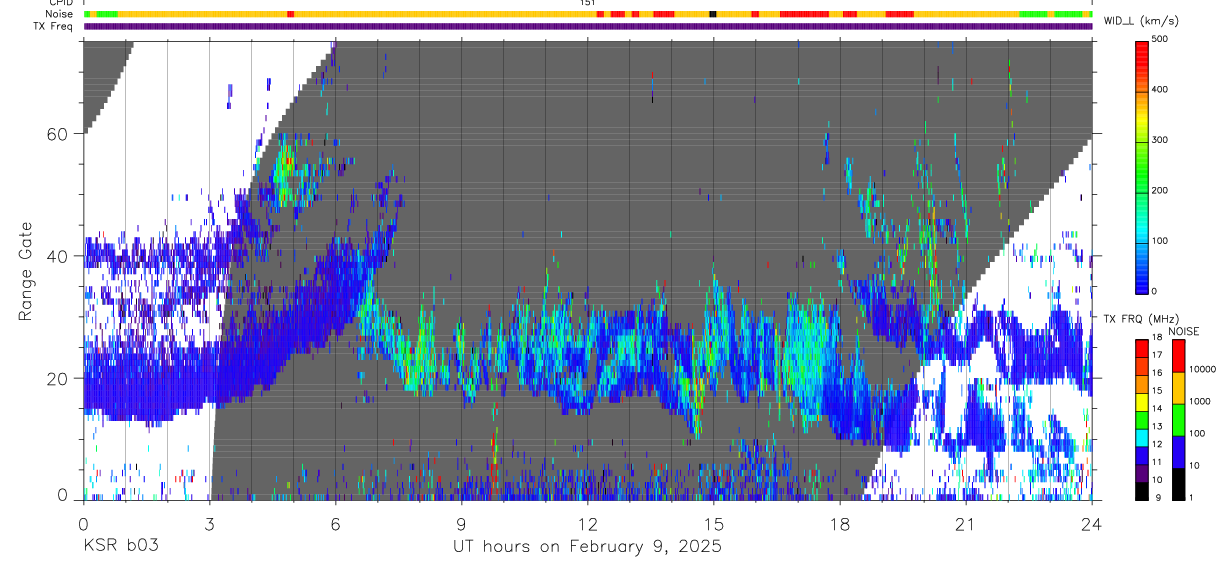Select the 'Noise' row label at top
This screenshot has width=1228, height=567.
click(x=60, y=14)
